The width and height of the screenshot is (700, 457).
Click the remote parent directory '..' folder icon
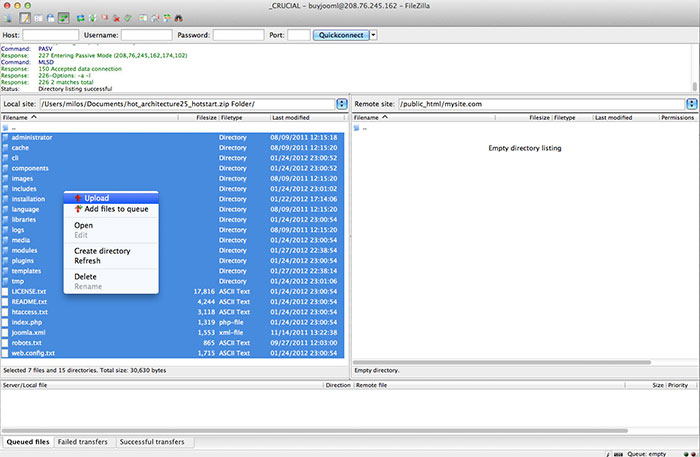(x=356, y=128)
